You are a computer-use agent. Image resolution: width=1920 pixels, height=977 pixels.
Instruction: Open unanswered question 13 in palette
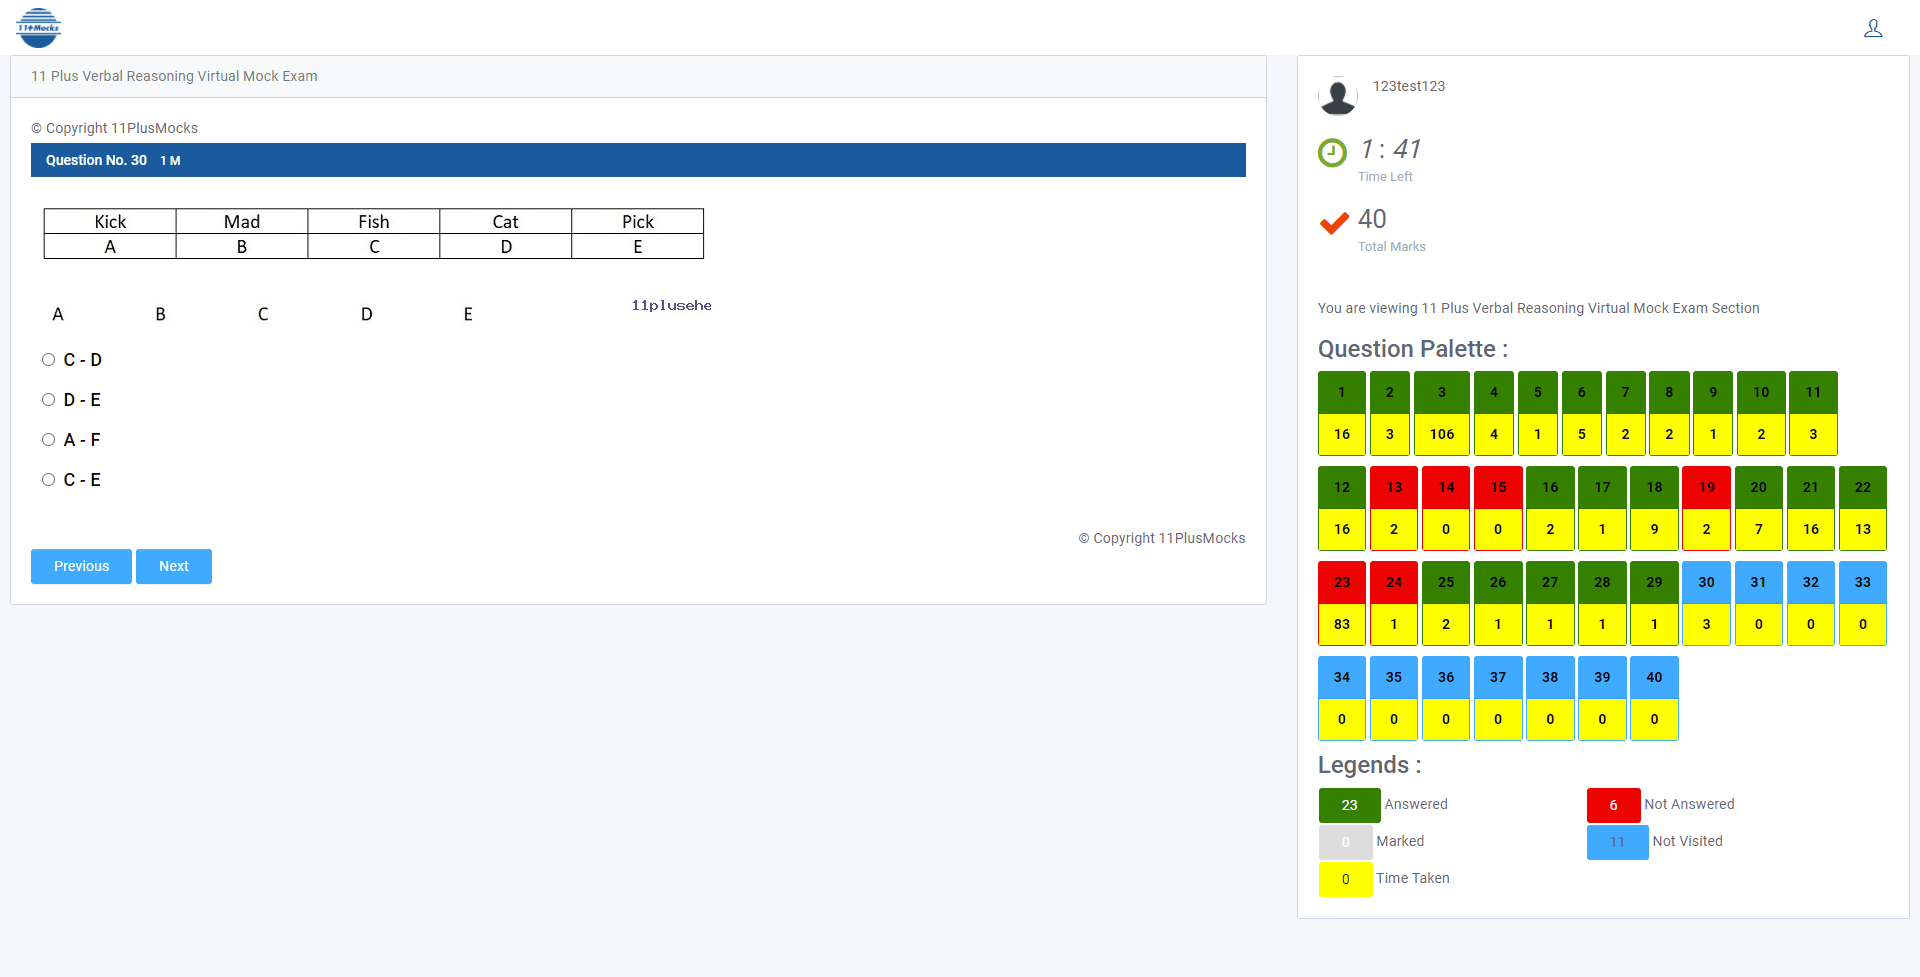(x=1394, y=488)
